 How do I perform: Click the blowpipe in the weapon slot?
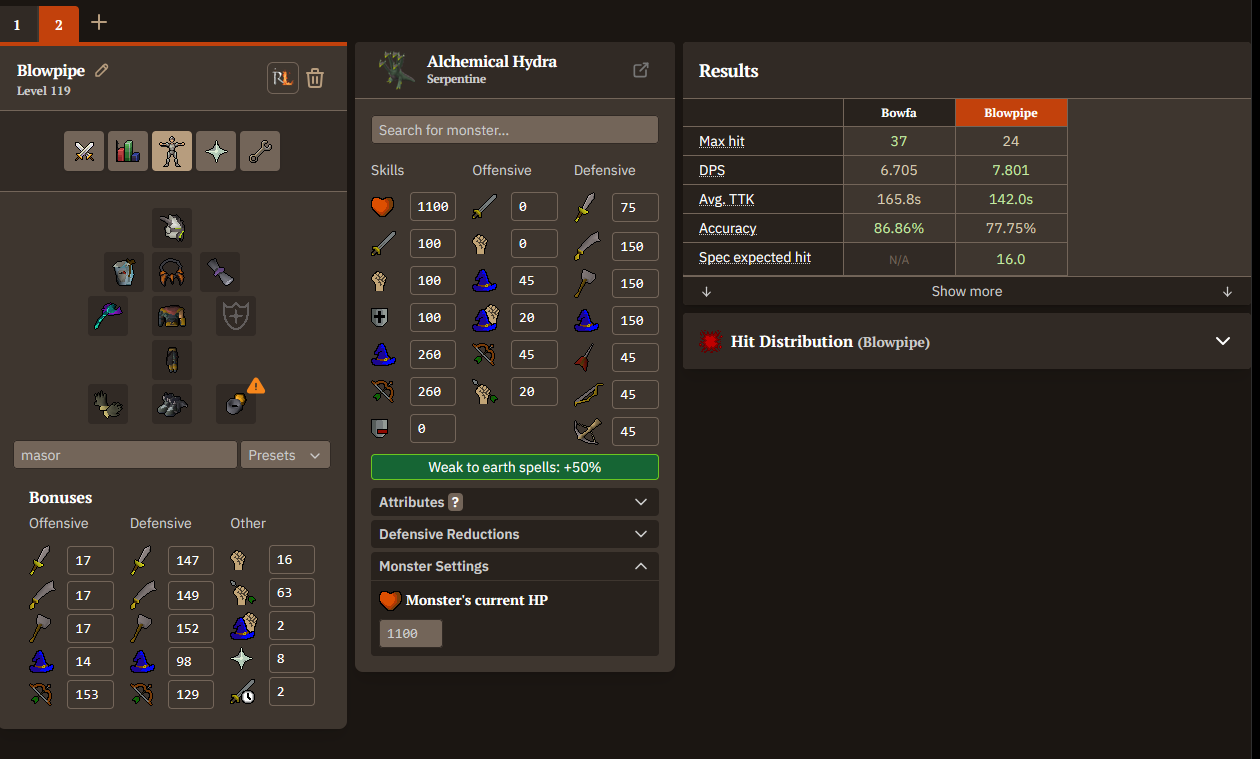pyautogui.click(x=108, y=316)
